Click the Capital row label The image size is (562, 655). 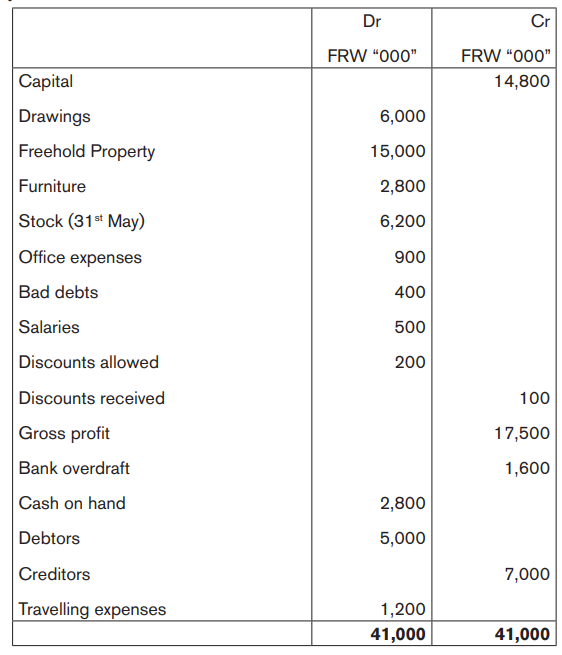coord(46,81)
